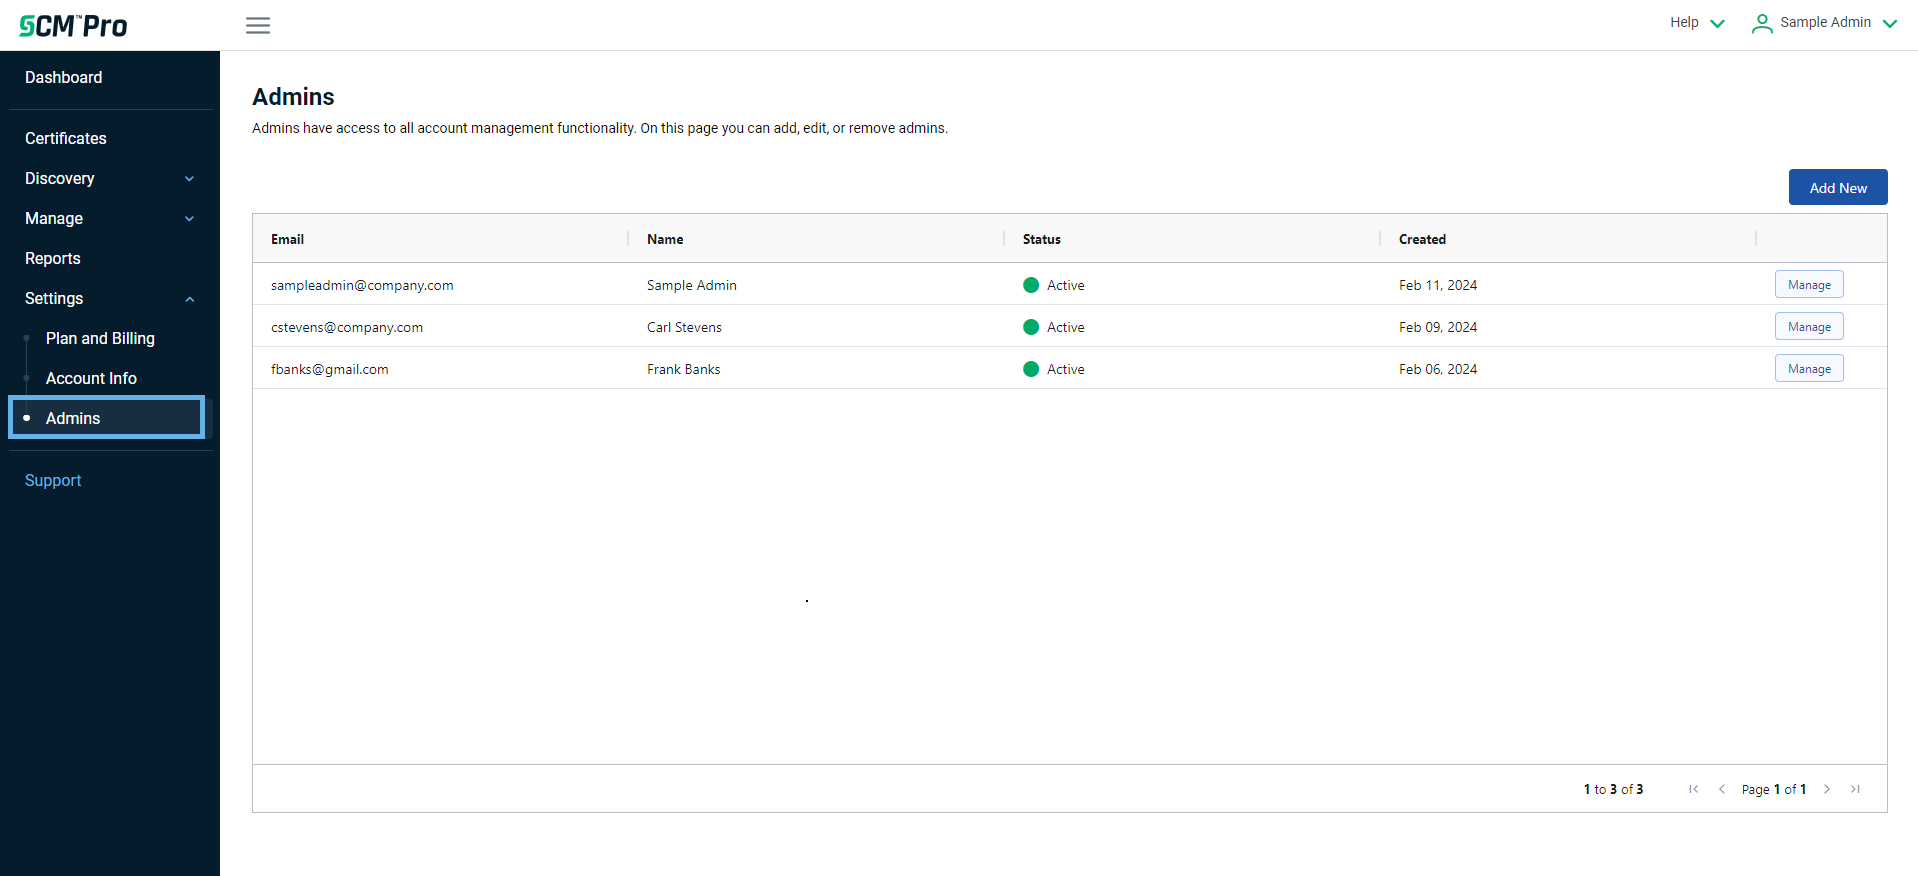Sort by the Email column header
This screenshot has width=1918, height=876.
[x=288, y=239]
